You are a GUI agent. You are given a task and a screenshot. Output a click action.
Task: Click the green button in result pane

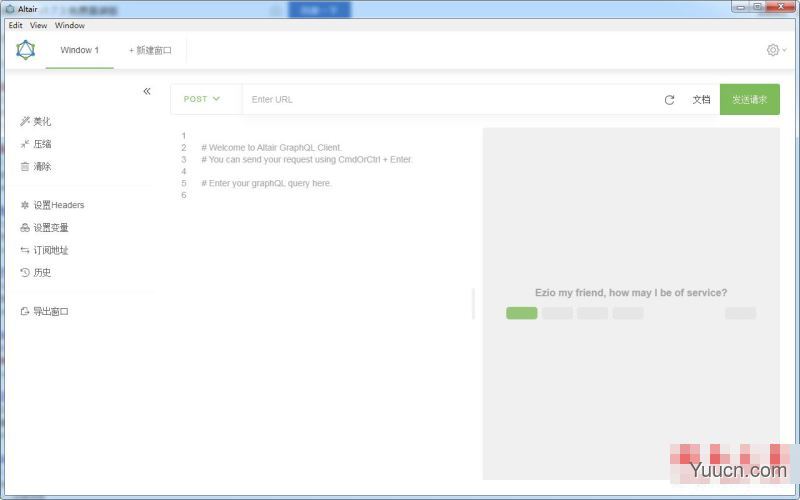521,313
